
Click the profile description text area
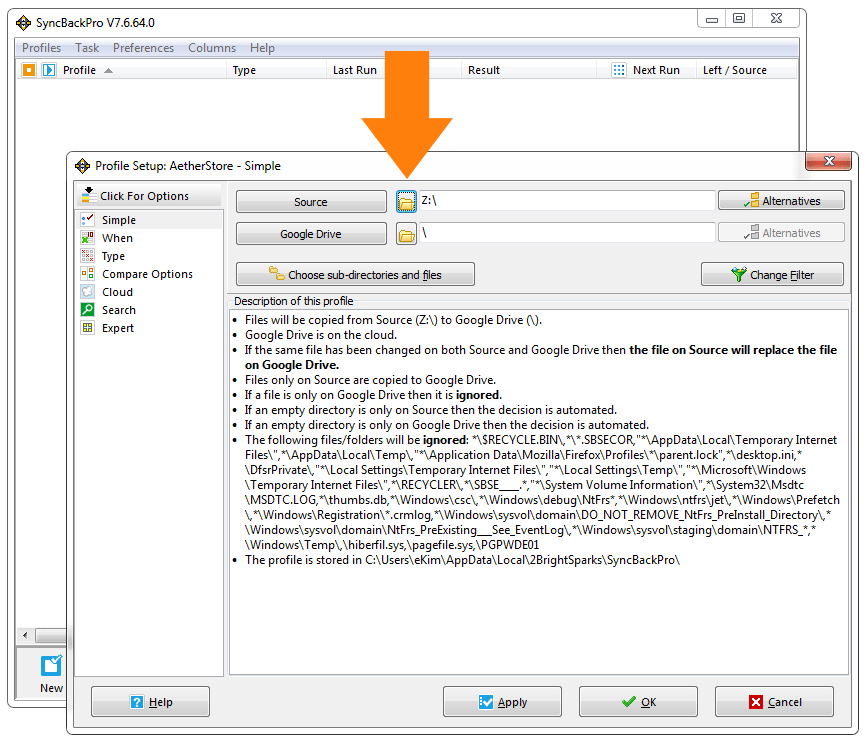(x=539, y=492)
